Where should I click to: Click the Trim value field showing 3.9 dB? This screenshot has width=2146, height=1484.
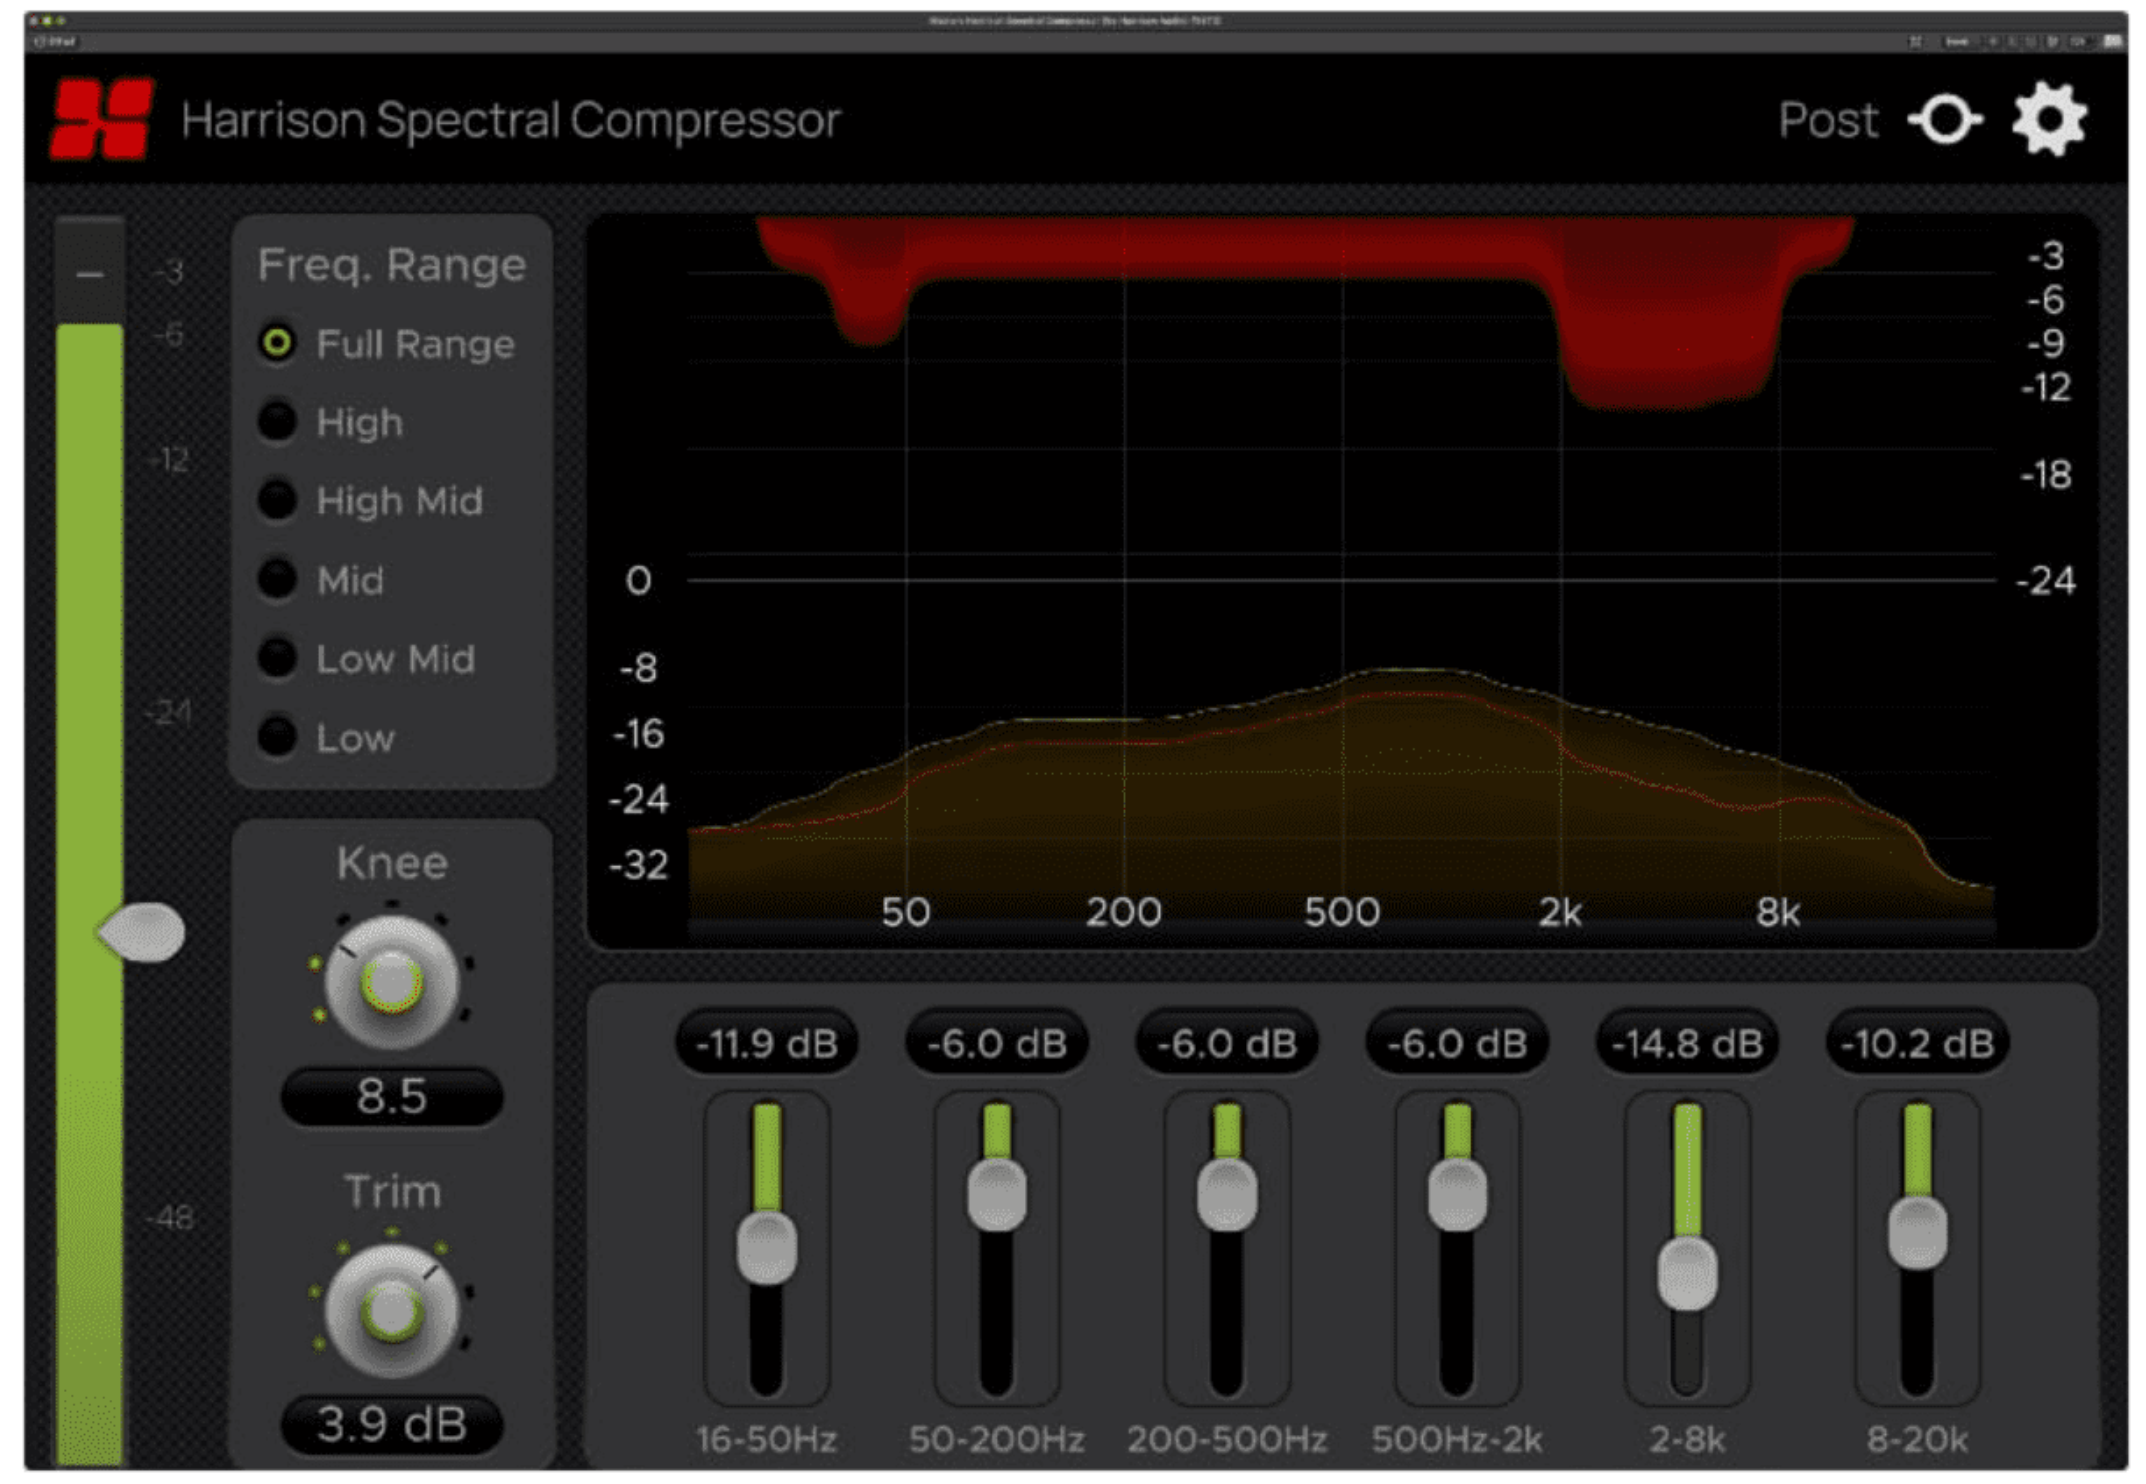click(x=391, y=1424)
